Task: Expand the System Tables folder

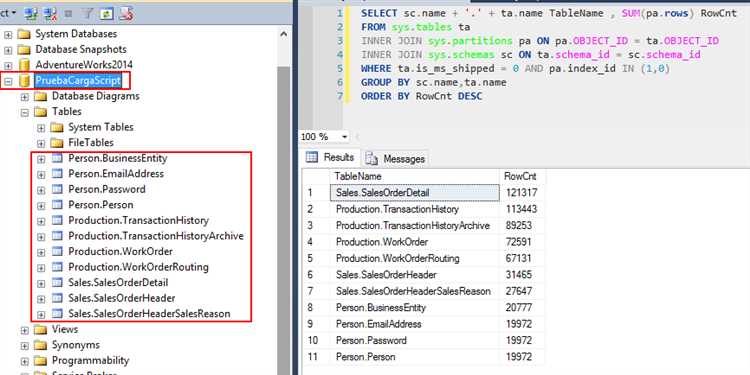Action: (x=41, y=128)
